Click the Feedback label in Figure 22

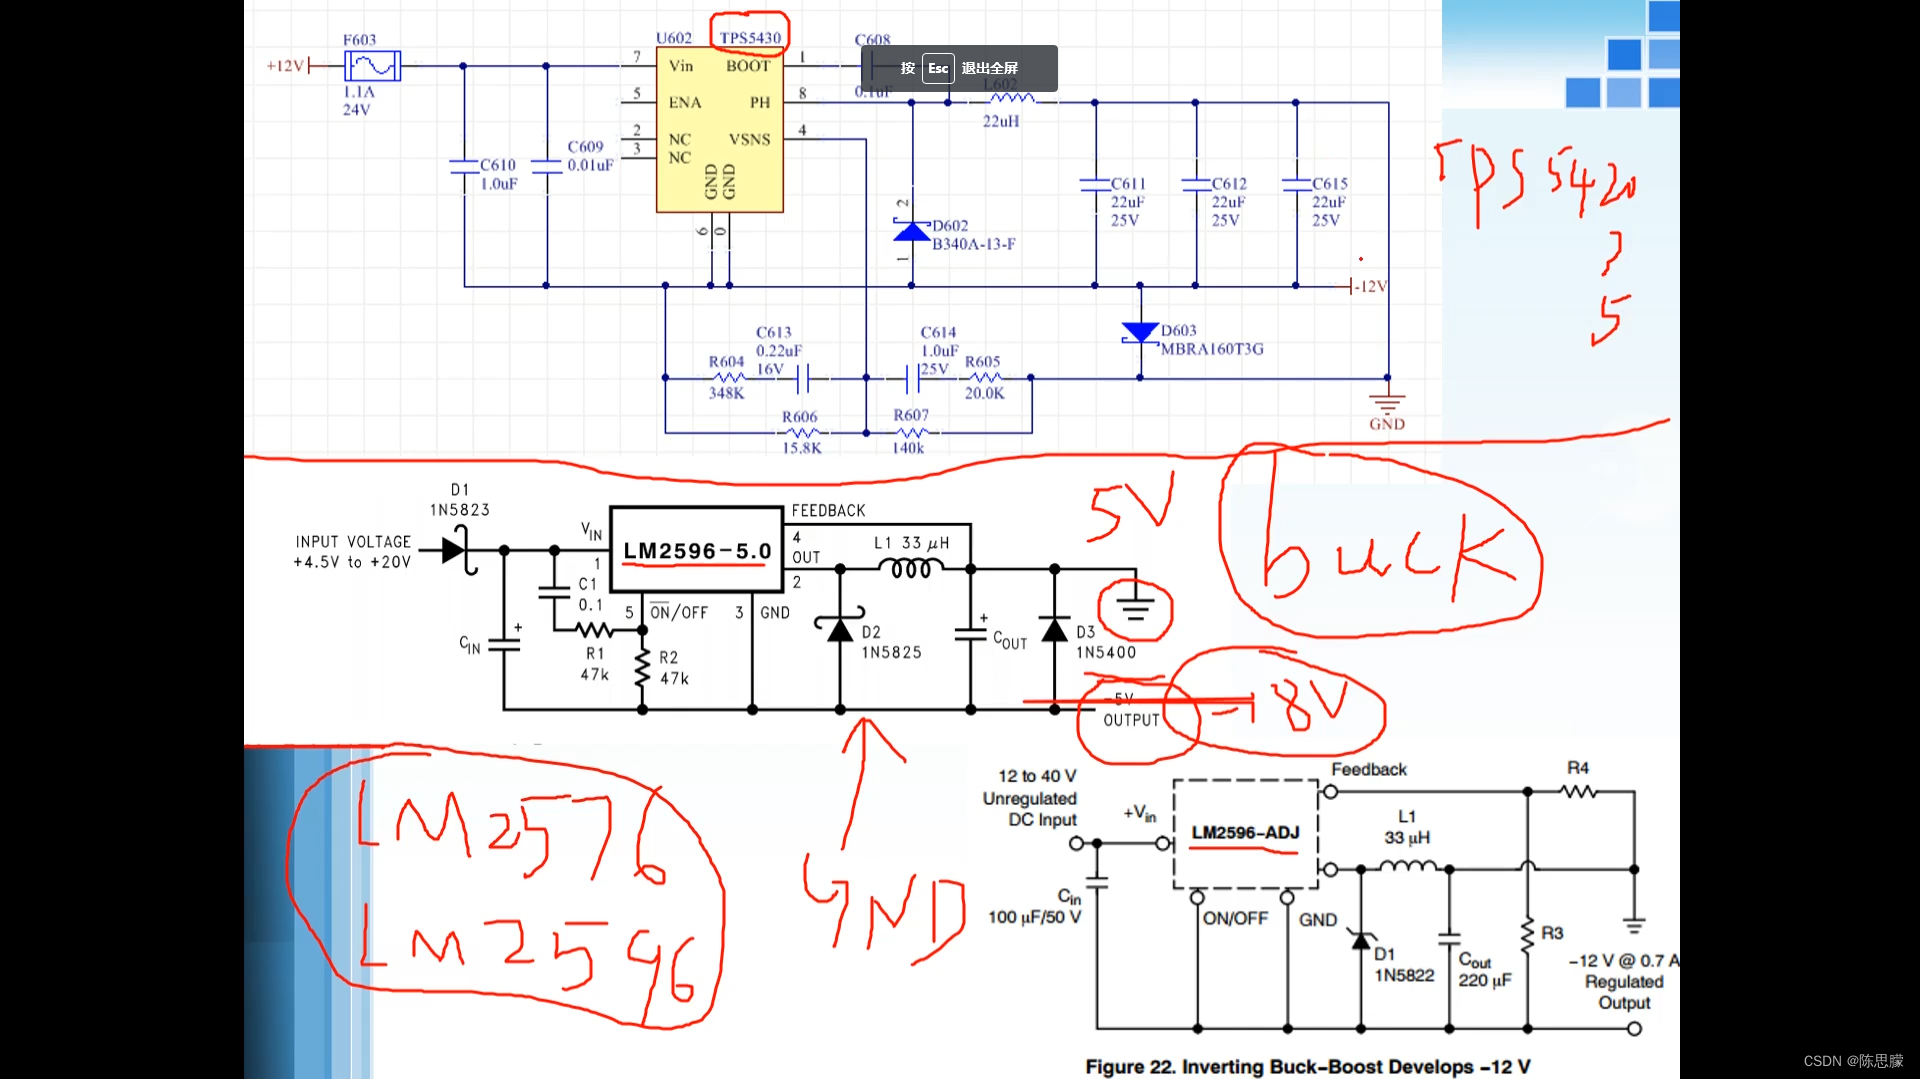point(1369,769)
